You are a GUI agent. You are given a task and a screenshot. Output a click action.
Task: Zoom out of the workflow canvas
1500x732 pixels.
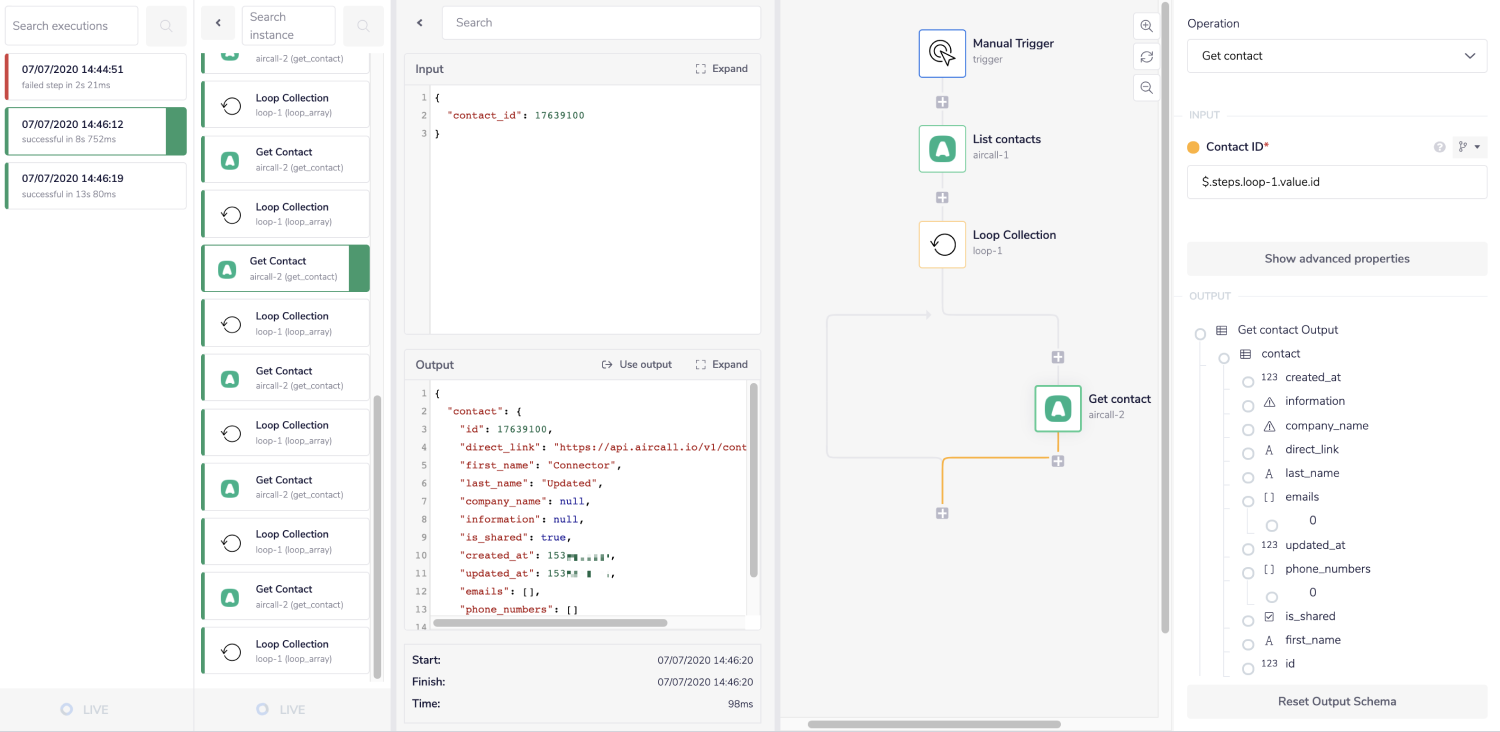click(1146, 88)
